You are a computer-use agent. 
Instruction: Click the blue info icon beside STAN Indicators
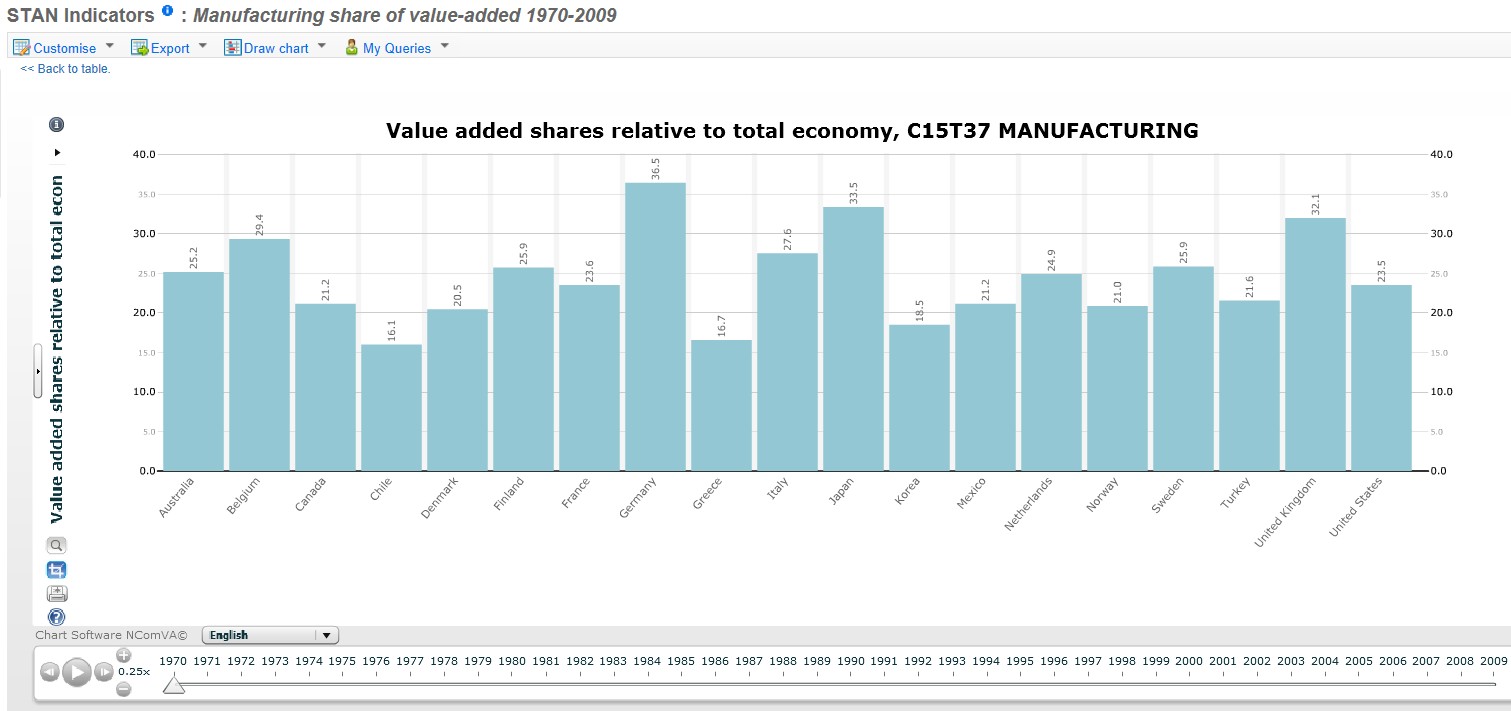point(167,12)
